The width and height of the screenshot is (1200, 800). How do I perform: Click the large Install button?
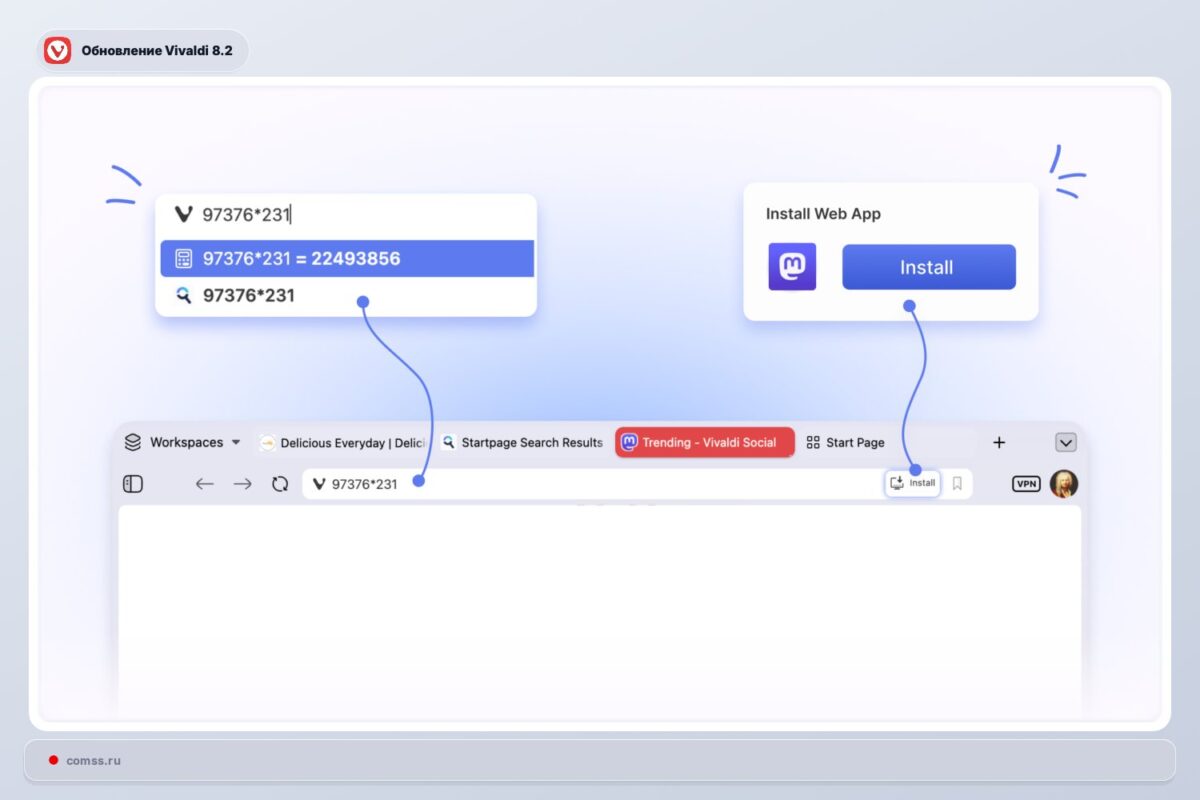click(x=929, y=267)
